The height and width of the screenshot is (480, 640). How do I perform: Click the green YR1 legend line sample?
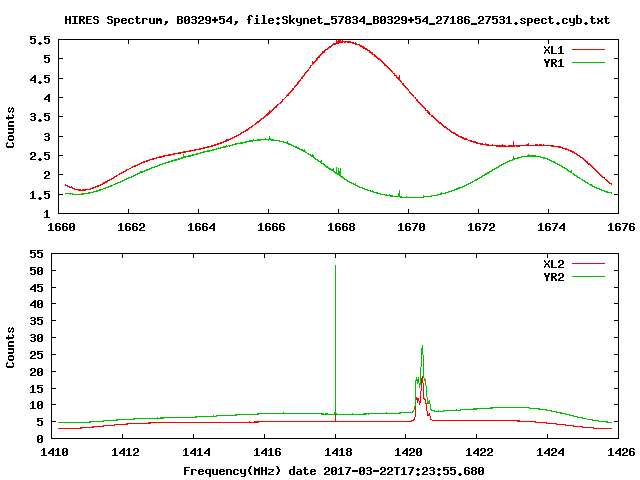(588, 63)
